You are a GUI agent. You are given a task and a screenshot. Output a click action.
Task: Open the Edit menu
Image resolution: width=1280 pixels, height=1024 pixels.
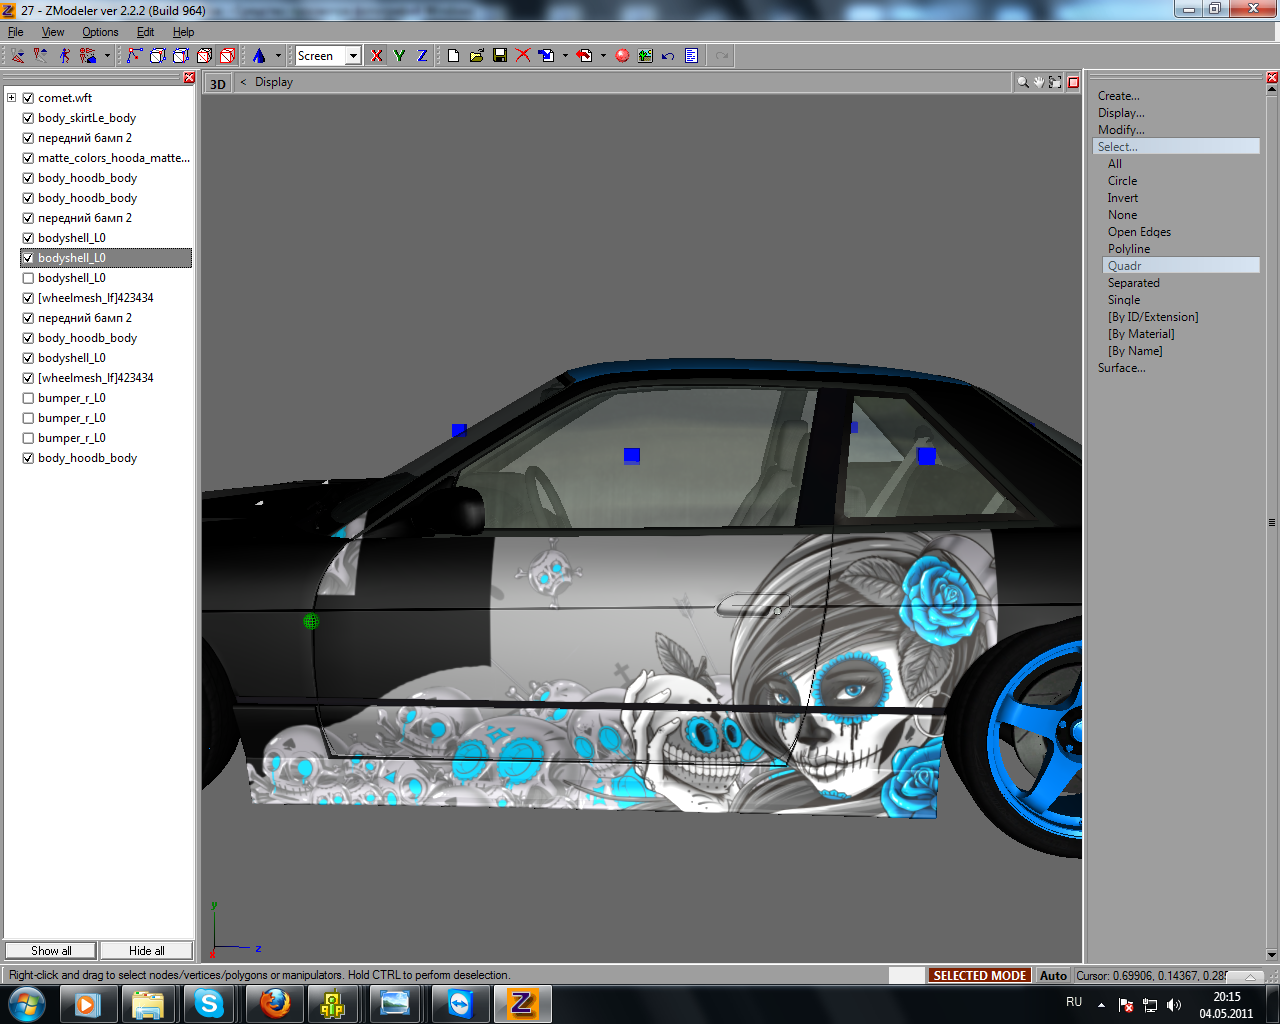coord(145,32)
